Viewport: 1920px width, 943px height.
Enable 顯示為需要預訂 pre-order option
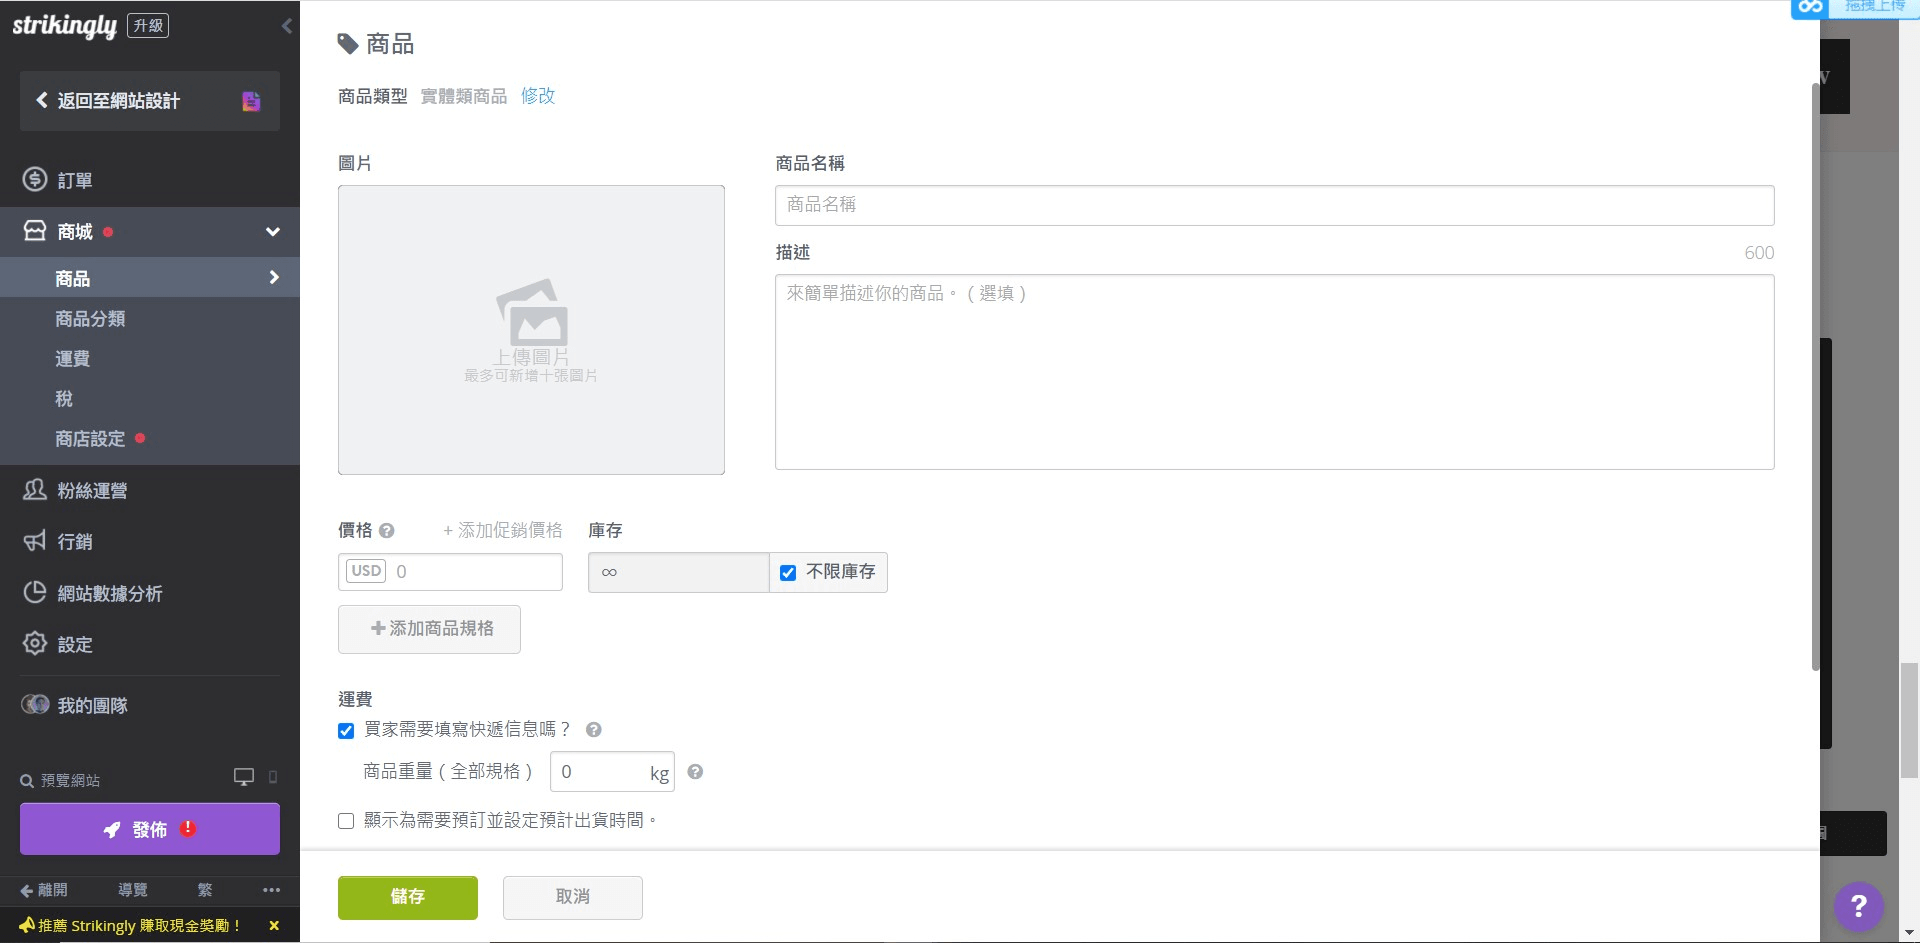[x=346, y=820]
